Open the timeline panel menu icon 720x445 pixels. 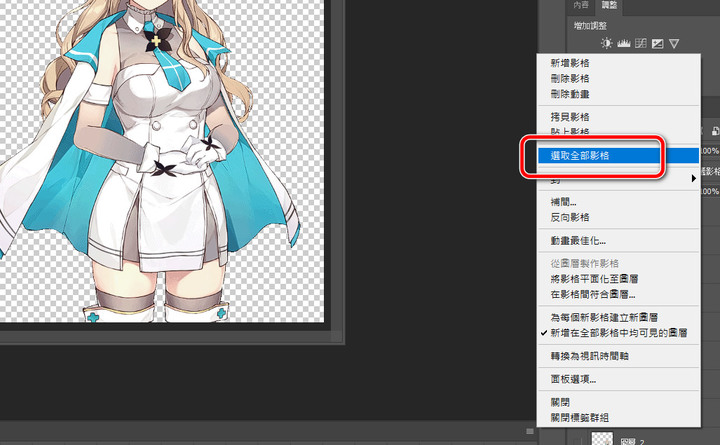click(x=529, y=431)
